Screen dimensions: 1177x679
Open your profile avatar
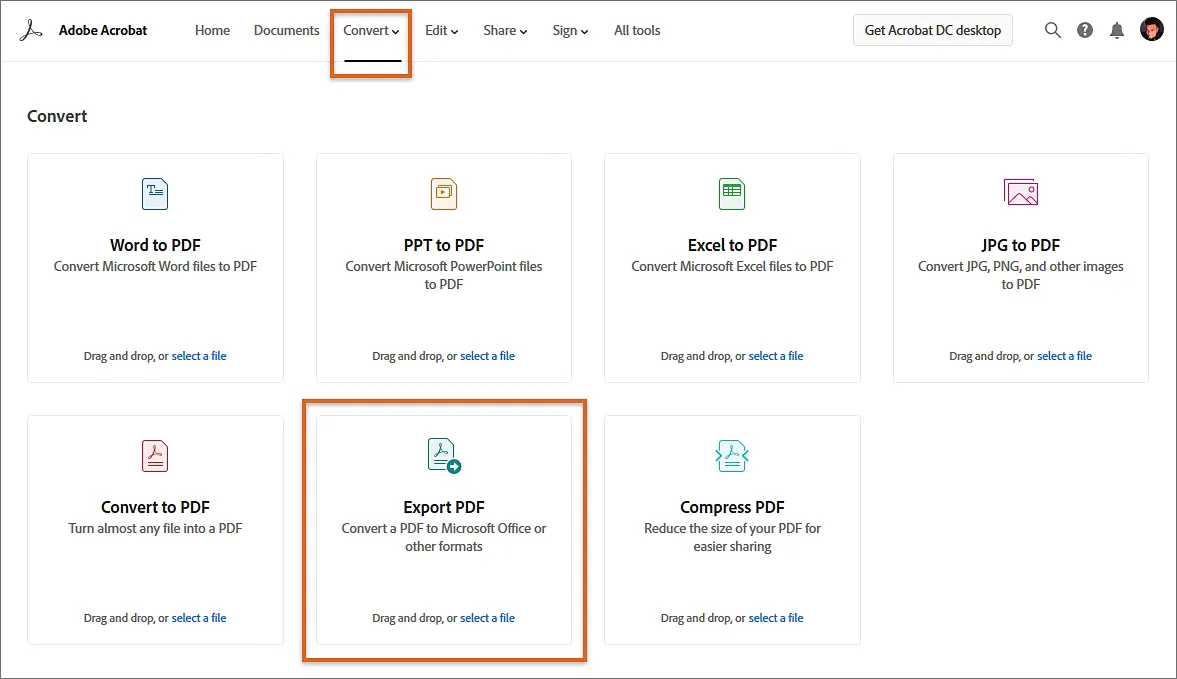click(1151, 29)
